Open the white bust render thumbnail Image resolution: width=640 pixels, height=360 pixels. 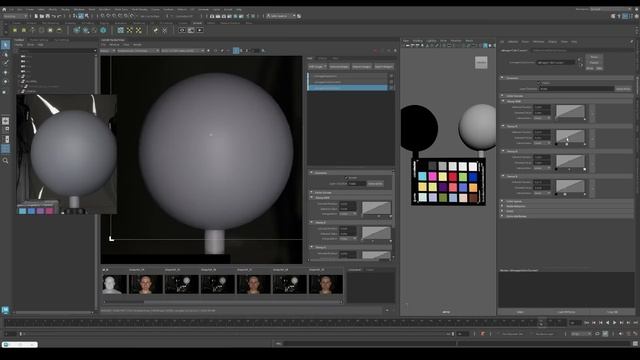click(x=114, y=284)
